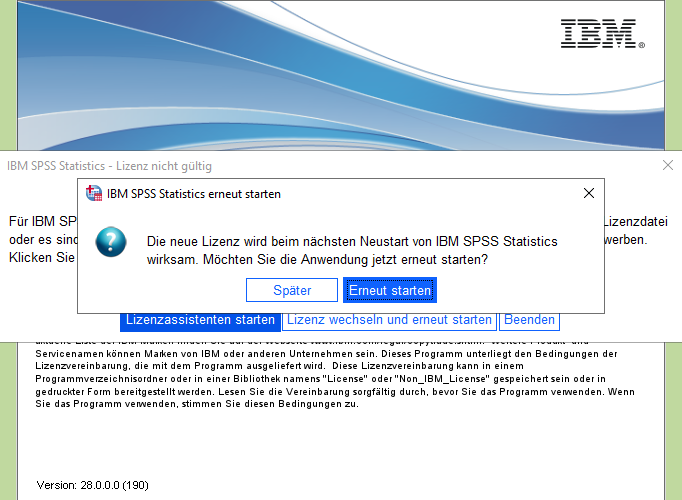Click the IBM logo on splash screen
Viewport: 682px width, 500px height.
click(x=602, y=33)
